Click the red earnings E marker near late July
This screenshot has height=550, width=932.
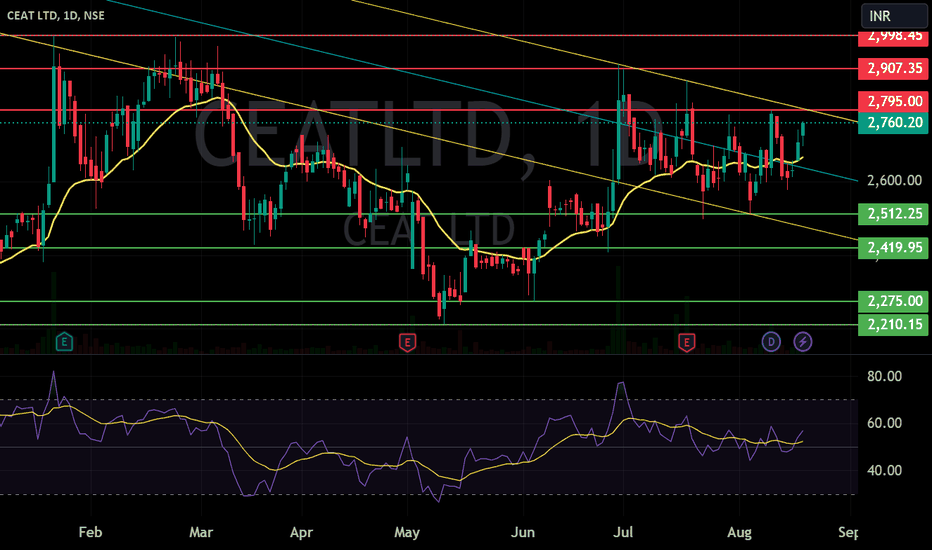687,342
